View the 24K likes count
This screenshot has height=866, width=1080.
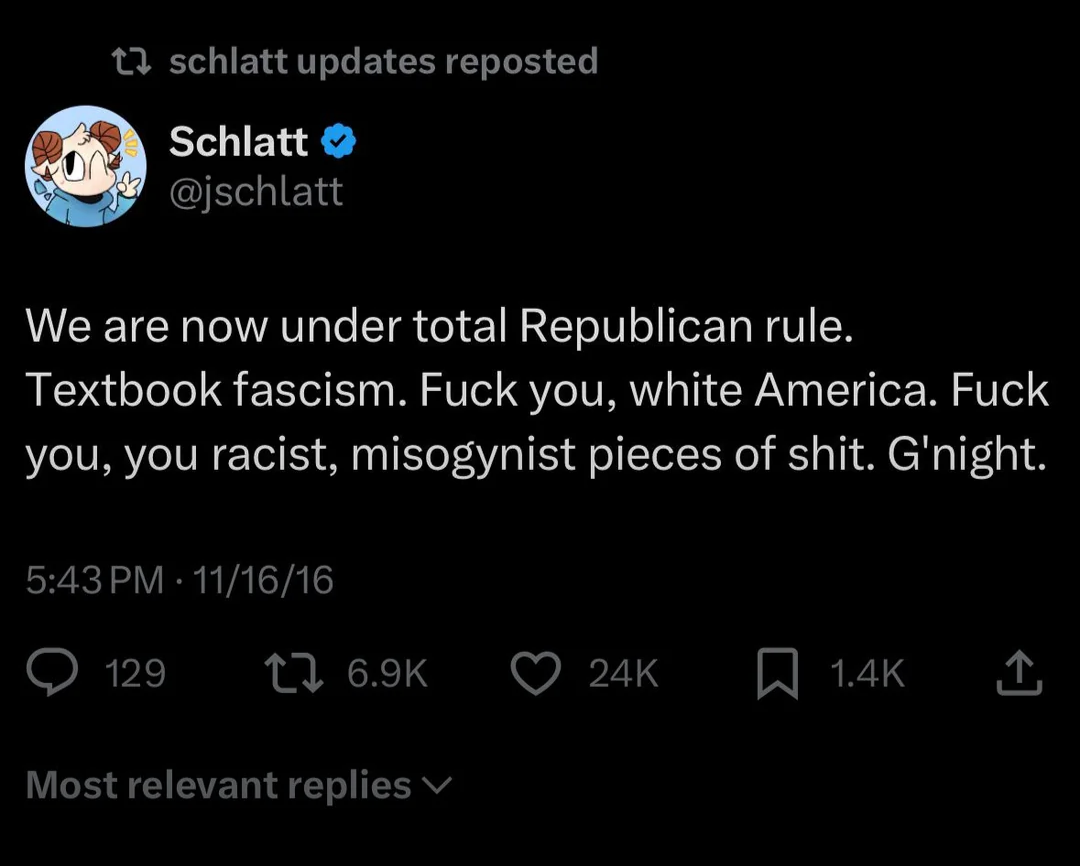[623, 674]
